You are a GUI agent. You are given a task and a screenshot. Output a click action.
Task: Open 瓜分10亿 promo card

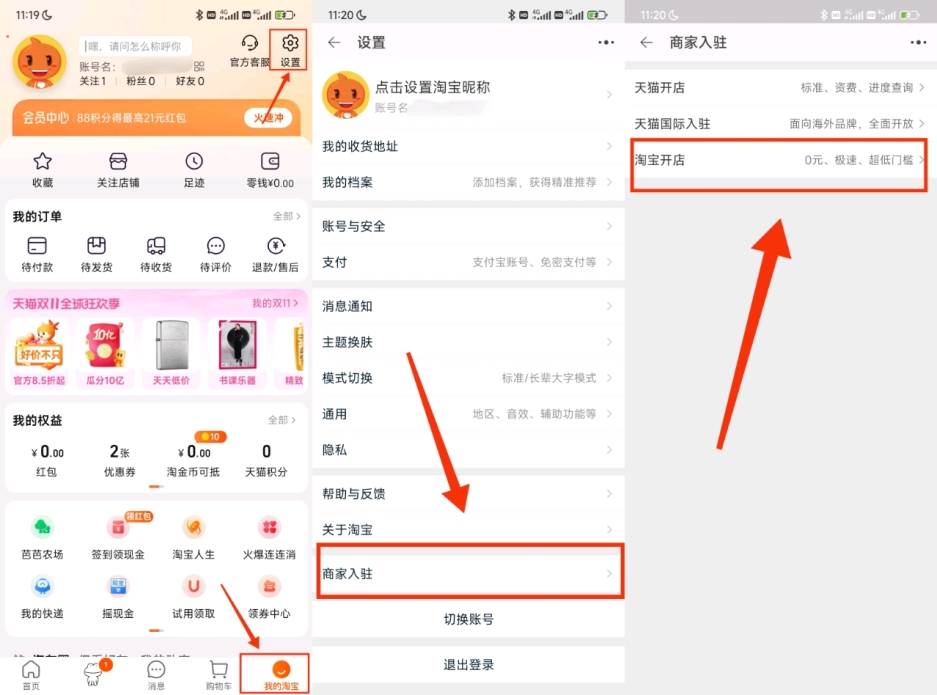[x=105, y=353]
